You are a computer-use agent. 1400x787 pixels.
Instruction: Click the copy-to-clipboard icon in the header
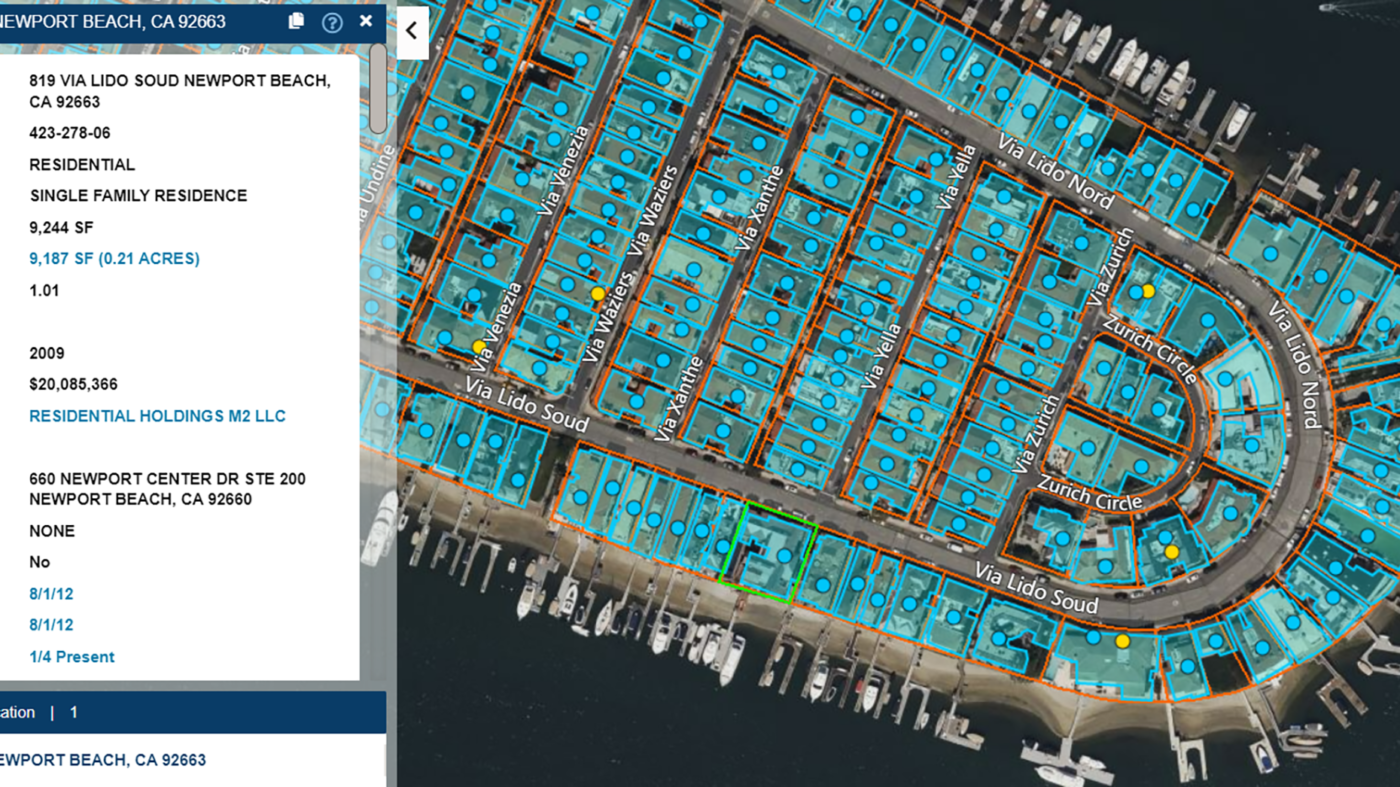[296, 20]
